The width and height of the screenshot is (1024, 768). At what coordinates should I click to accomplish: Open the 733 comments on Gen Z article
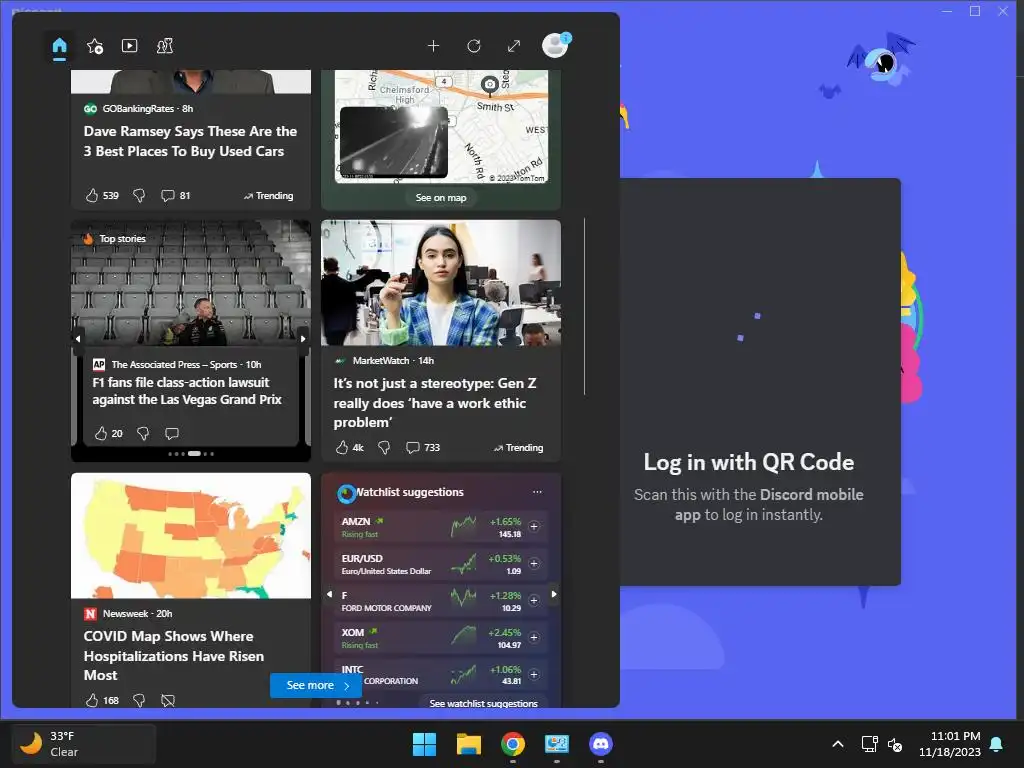[x=423, y=447]
